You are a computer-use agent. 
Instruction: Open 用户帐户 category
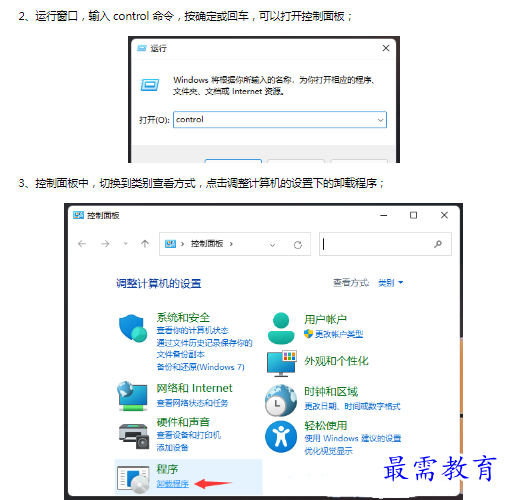[325, 319]
